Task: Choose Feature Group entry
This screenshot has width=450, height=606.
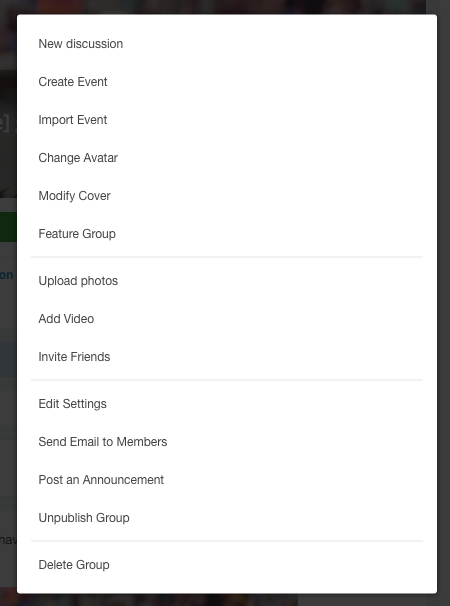Action: point(227,234)
